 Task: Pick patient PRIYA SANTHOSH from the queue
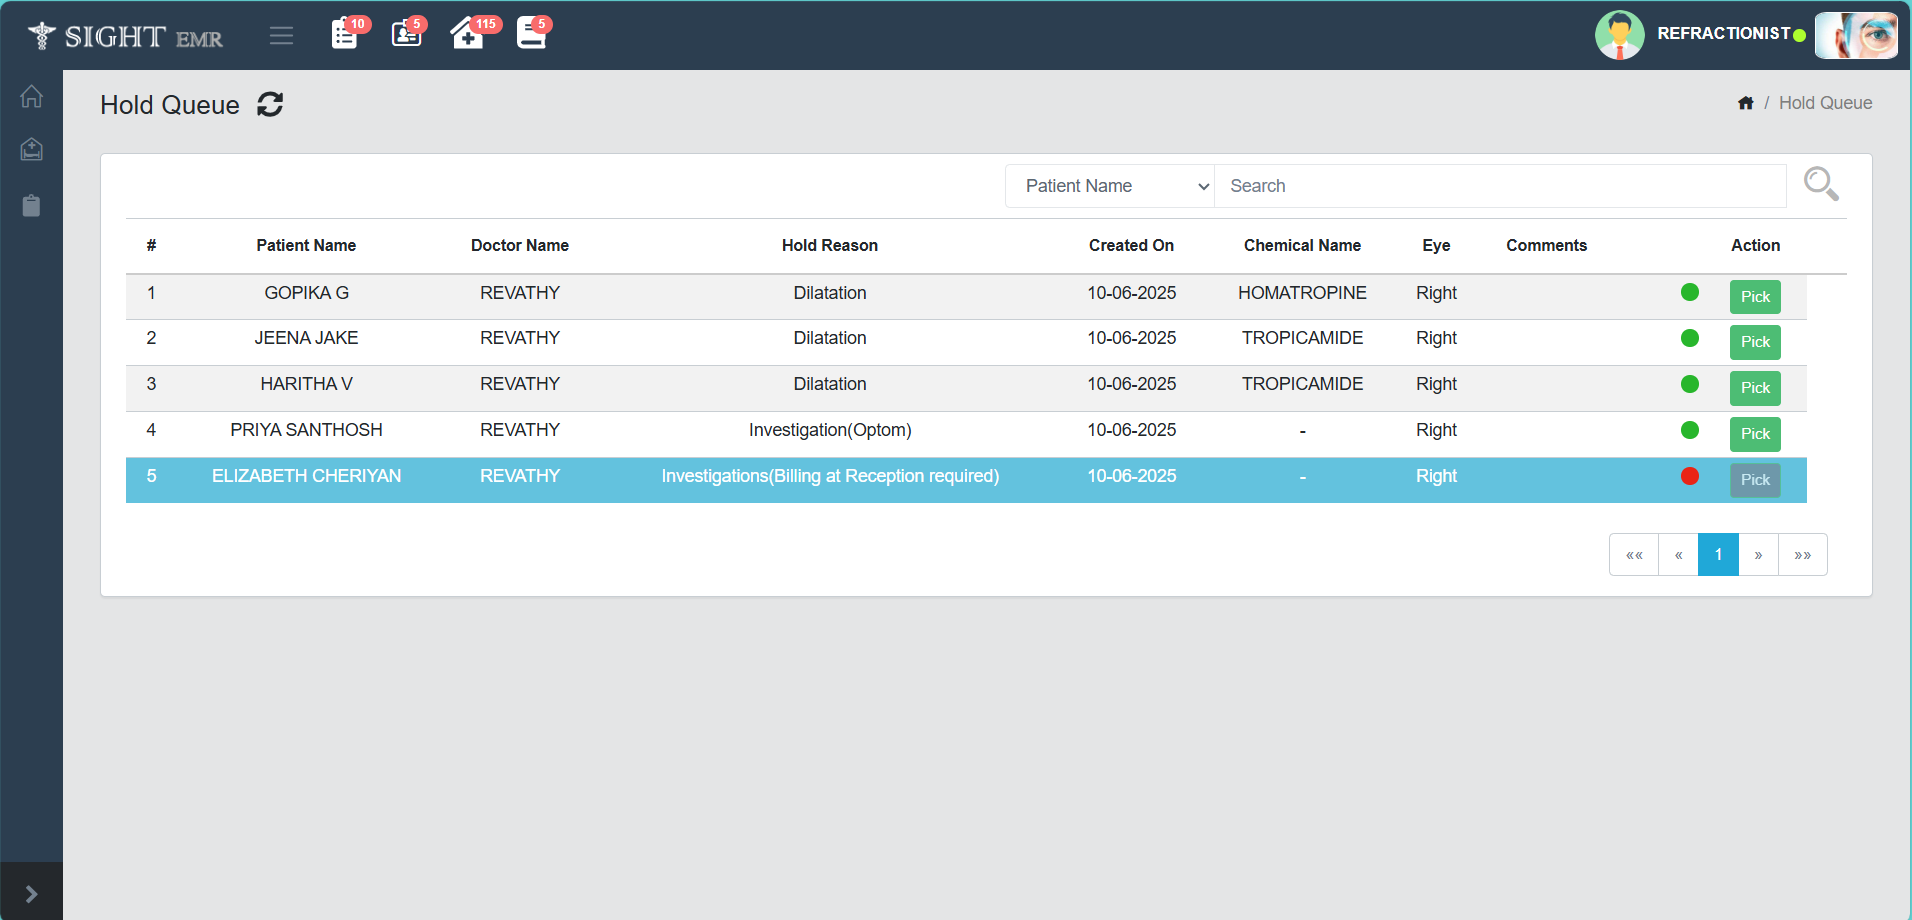coord(1754,434)
